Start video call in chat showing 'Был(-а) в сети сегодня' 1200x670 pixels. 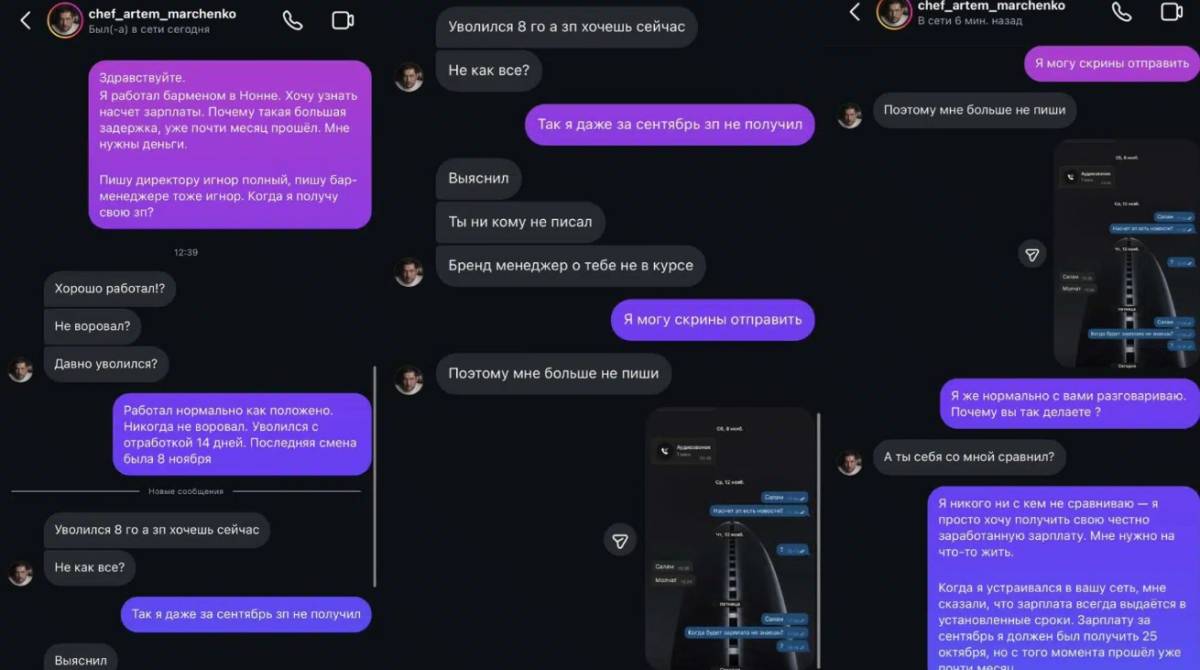point(343,20)
